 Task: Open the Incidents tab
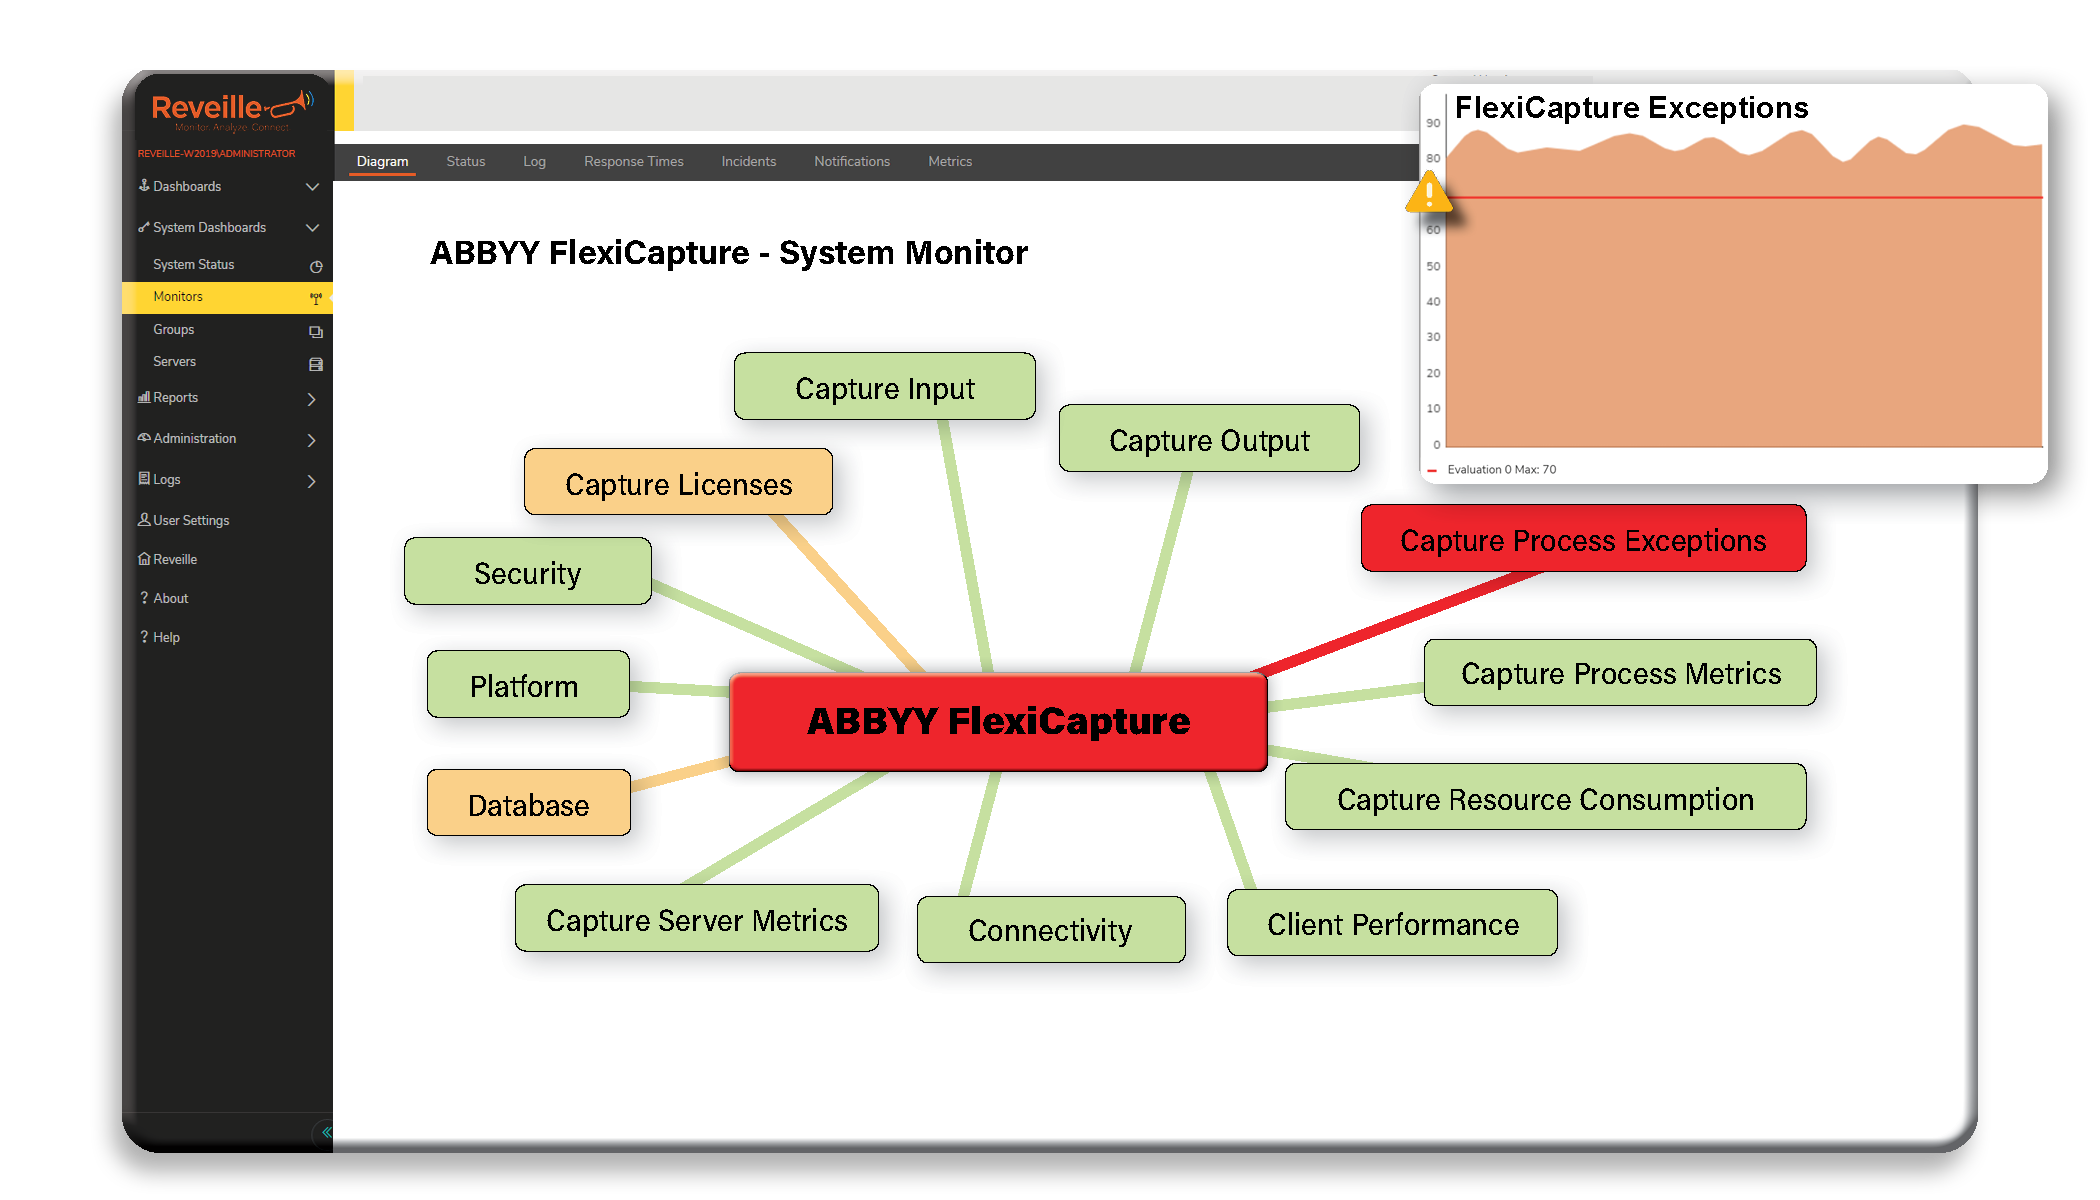point(749,162)
